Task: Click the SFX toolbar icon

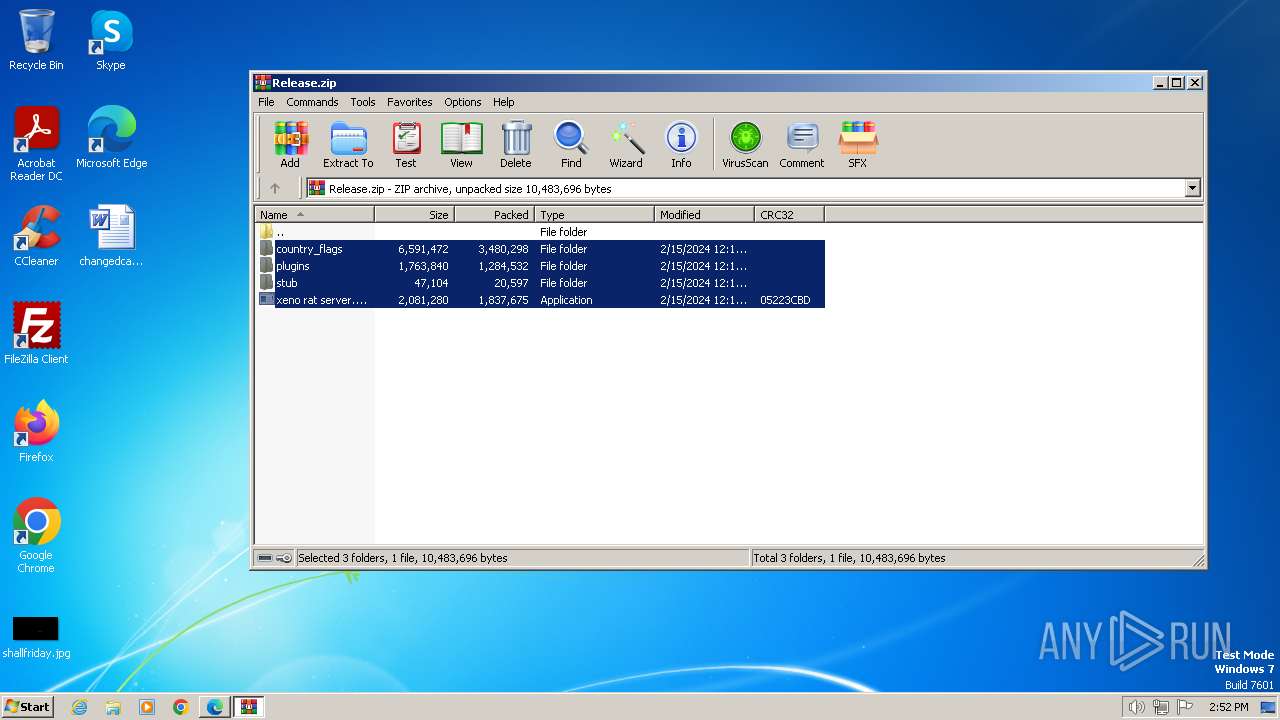Action: 858,145
